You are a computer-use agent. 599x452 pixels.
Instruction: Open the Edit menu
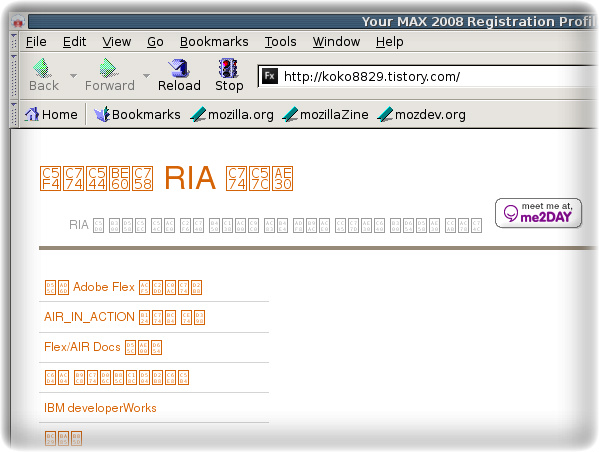[74, 42]
